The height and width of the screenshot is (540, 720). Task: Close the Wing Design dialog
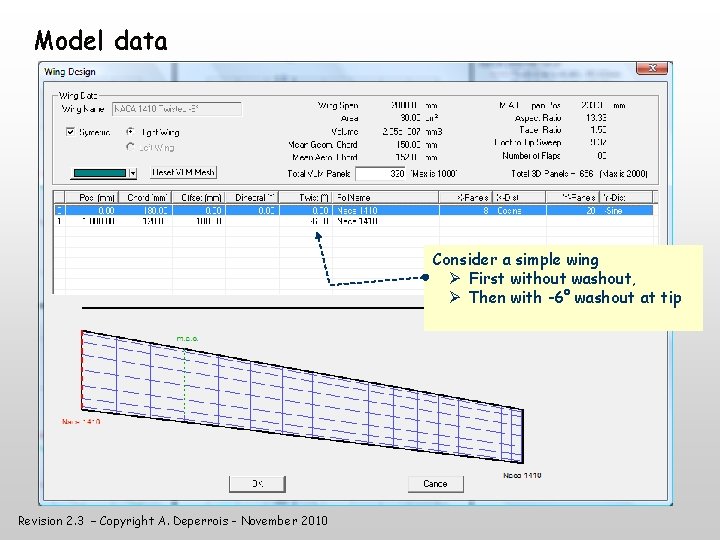pyautogui.click(x=652, y=68)
